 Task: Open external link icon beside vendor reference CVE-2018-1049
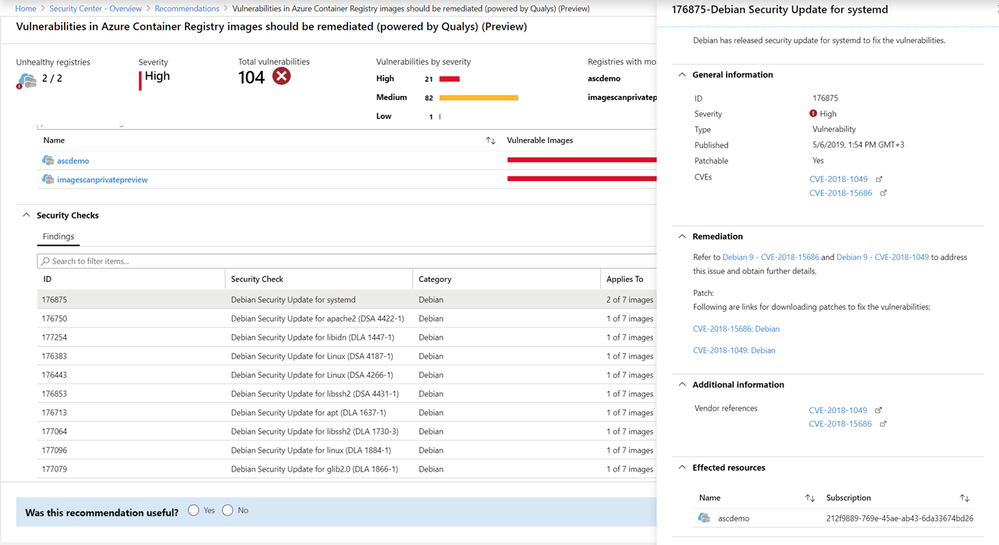point(879,410)
